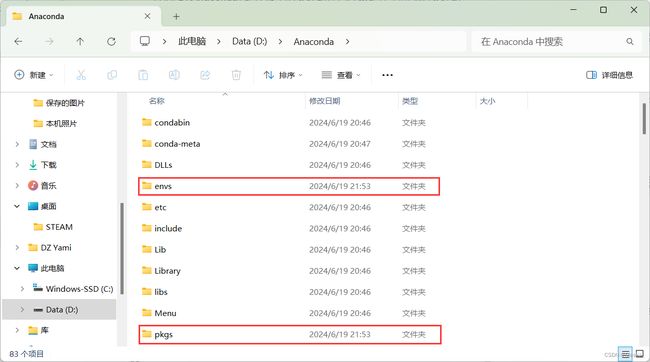Switch to details list view icon
This screenshot has width=650, height=362.
[626, 354]
